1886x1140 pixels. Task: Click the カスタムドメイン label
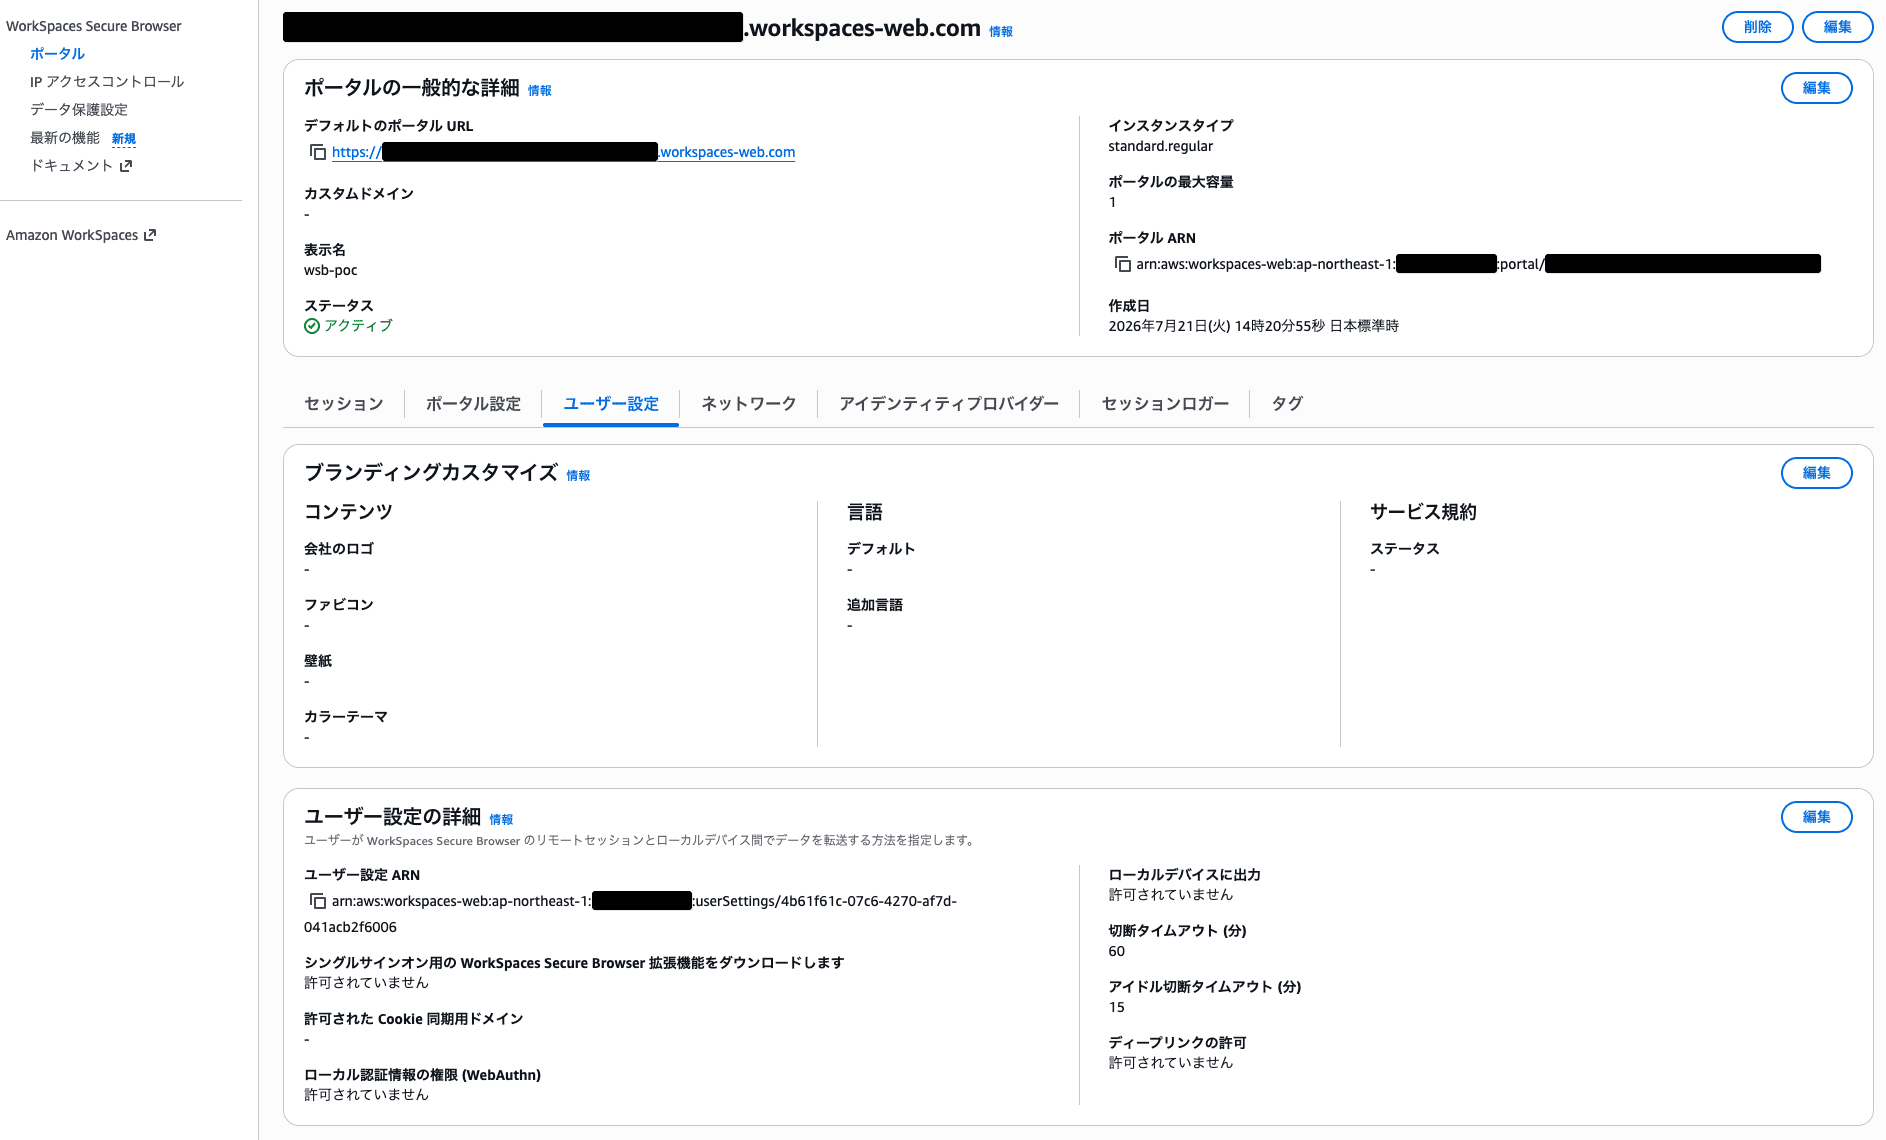tap(359, 194)
